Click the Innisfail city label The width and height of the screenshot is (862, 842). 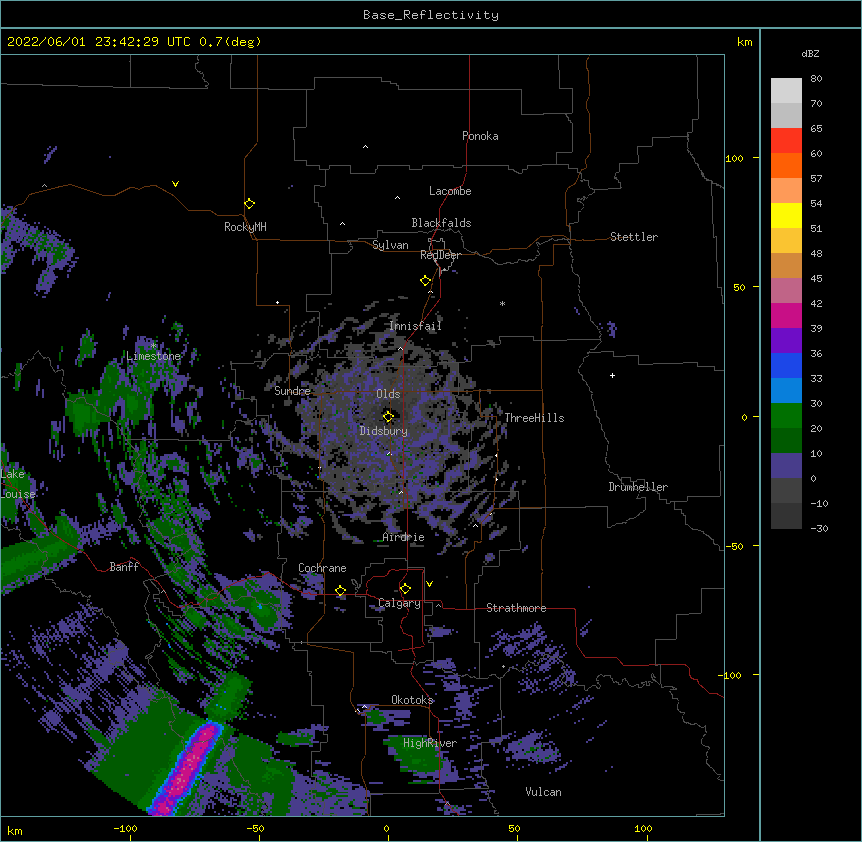pos(415,326)
